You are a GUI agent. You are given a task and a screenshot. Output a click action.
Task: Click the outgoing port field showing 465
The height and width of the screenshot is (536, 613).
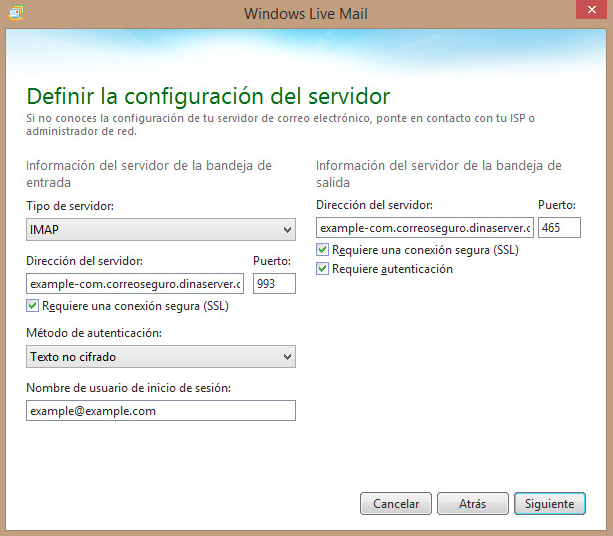559,228
